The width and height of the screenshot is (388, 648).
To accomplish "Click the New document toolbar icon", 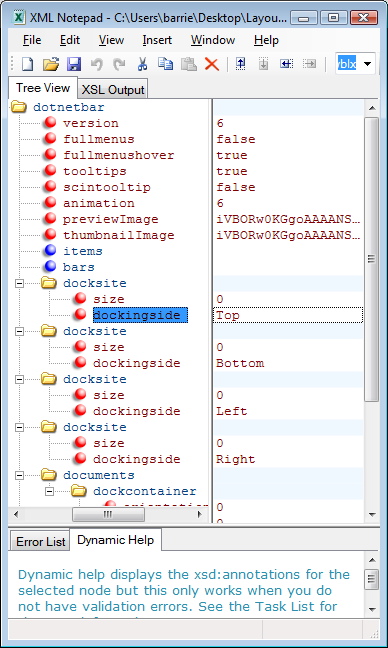I will 27,64.
